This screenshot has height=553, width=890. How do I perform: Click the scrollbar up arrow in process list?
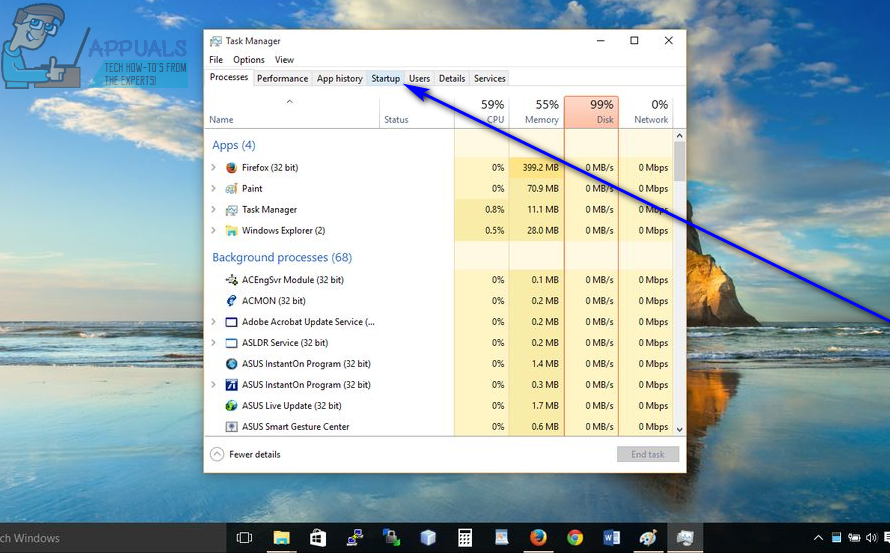coord(679,136)
